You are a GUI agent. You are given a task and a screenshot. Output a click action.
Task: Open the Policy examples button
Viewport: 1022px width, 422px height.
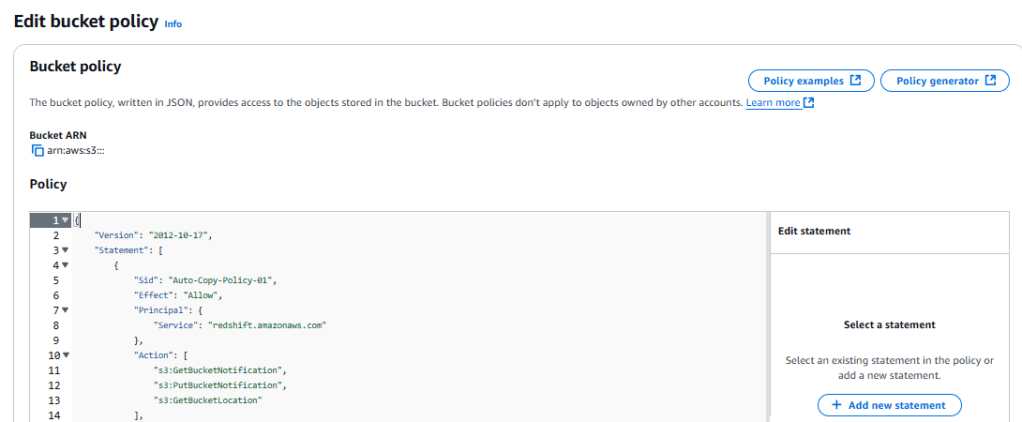tap(811, 81)
